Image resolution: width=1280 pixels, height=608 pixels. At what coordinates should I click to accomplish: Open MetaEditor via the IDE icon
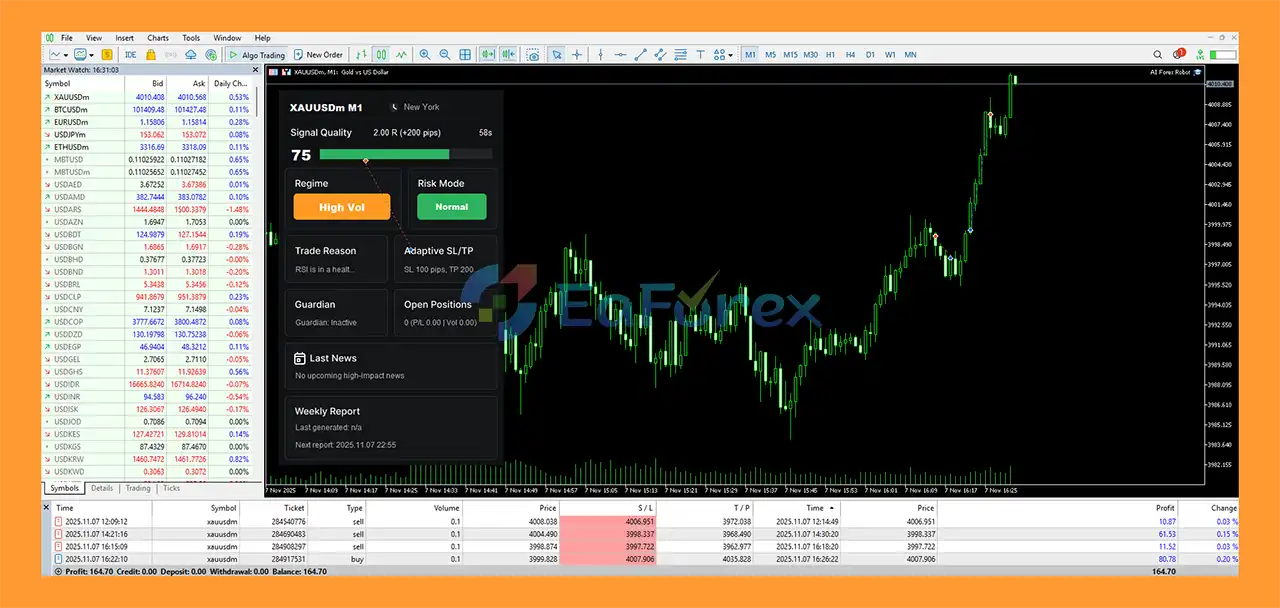point(128,55)
